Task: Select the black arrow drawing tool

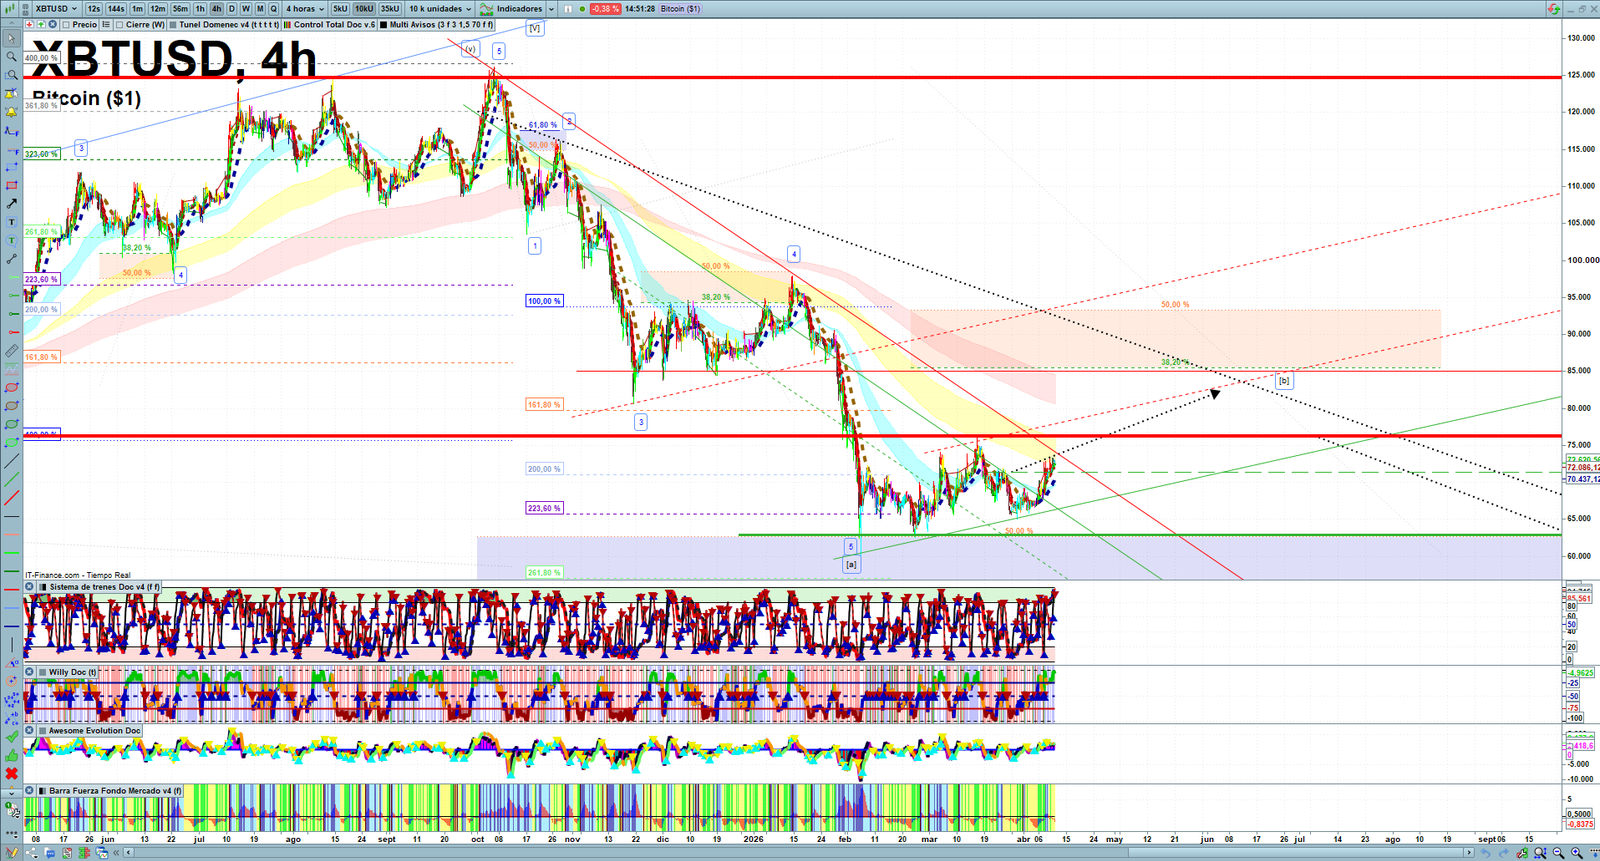Action: 11,204
